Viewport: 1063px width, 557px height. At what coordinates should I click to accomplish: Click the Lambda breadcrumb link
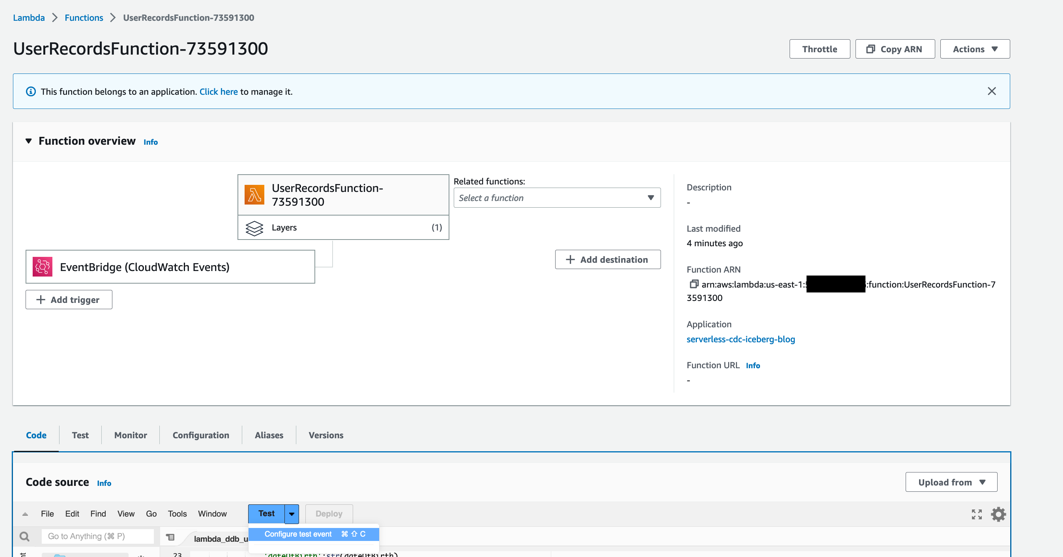point(28,18)
